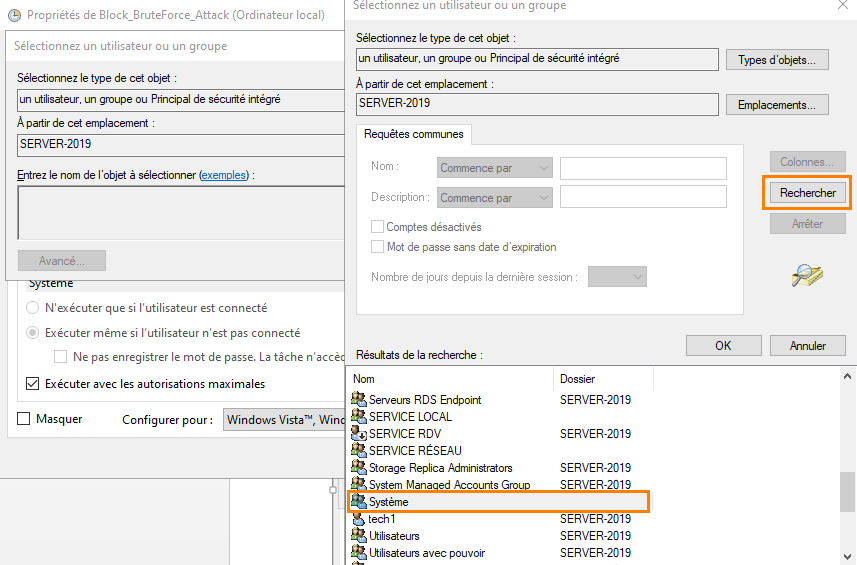857x565 pixels.
Task: Click the Serveurs RDS Endpoint group icon
Action: [x=360, y=400]
